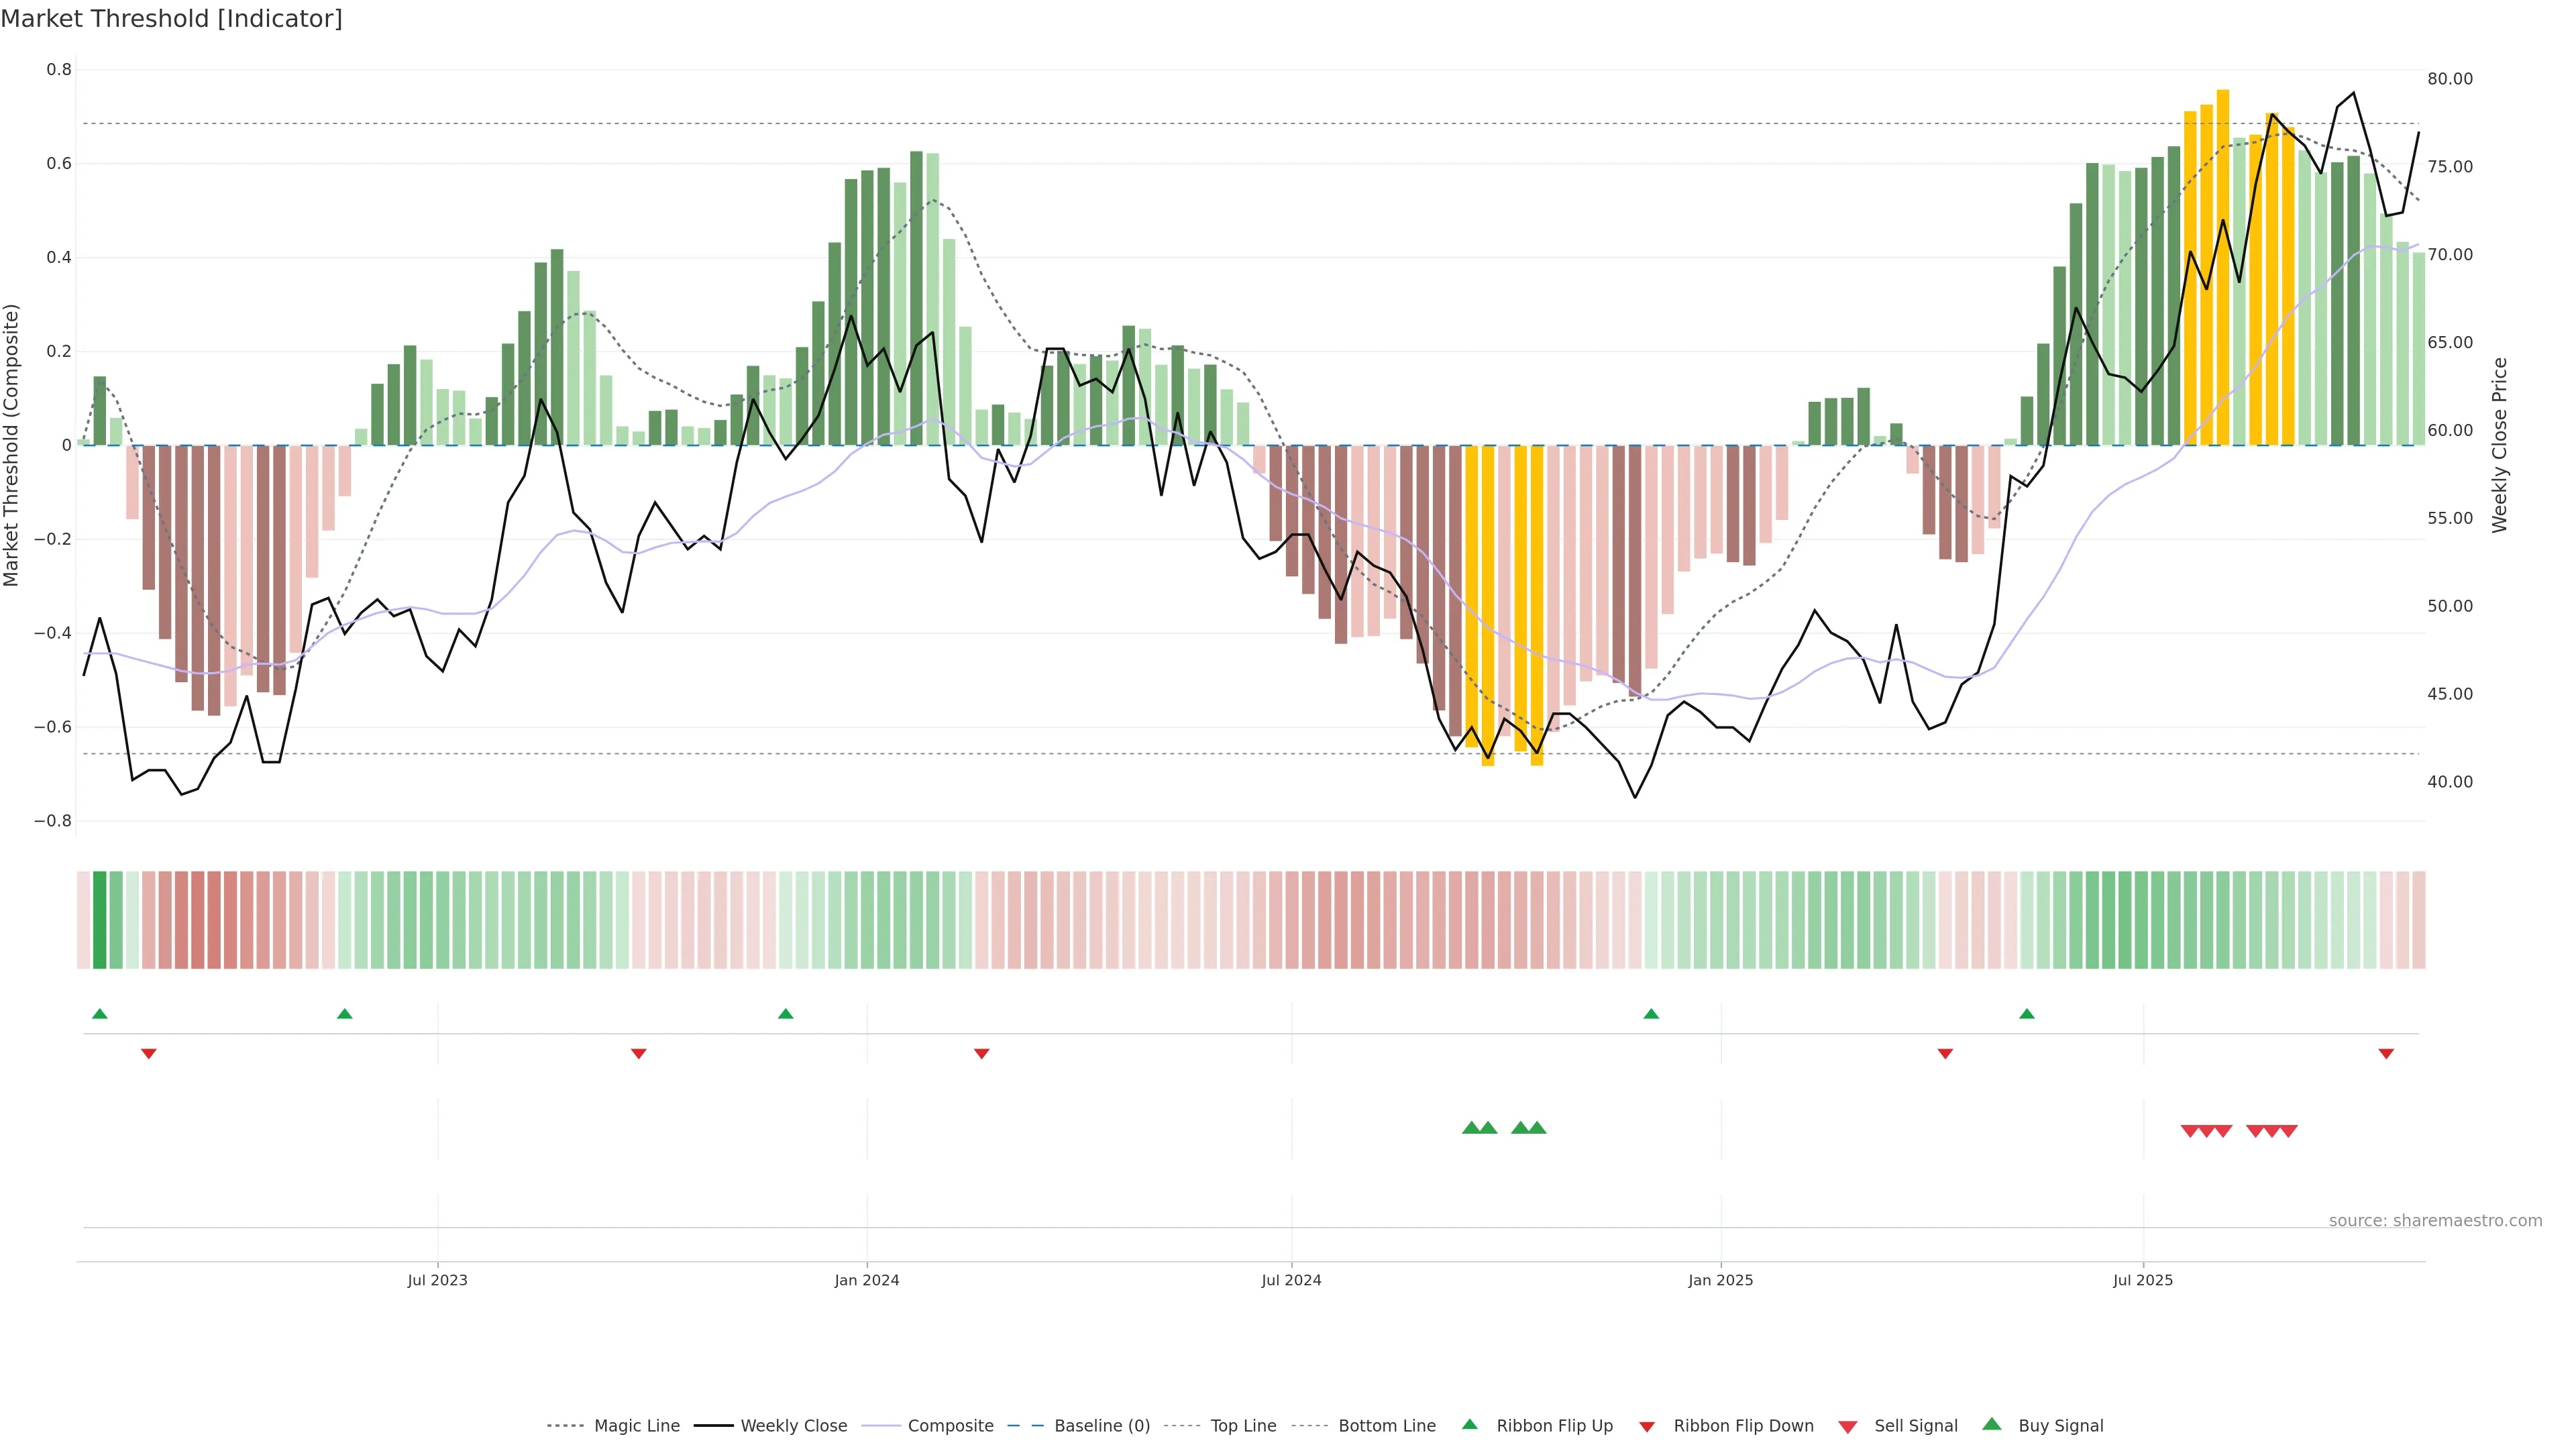Click the Jul 2023 x-axis label
This screenshot has width=2576, height=1449.
(437, 1280)
